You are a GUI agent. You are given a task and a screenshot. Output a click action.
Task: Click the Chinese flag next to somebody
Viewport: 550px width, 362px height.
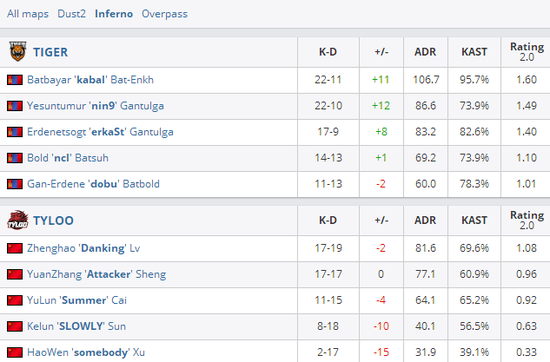[15, 352]
